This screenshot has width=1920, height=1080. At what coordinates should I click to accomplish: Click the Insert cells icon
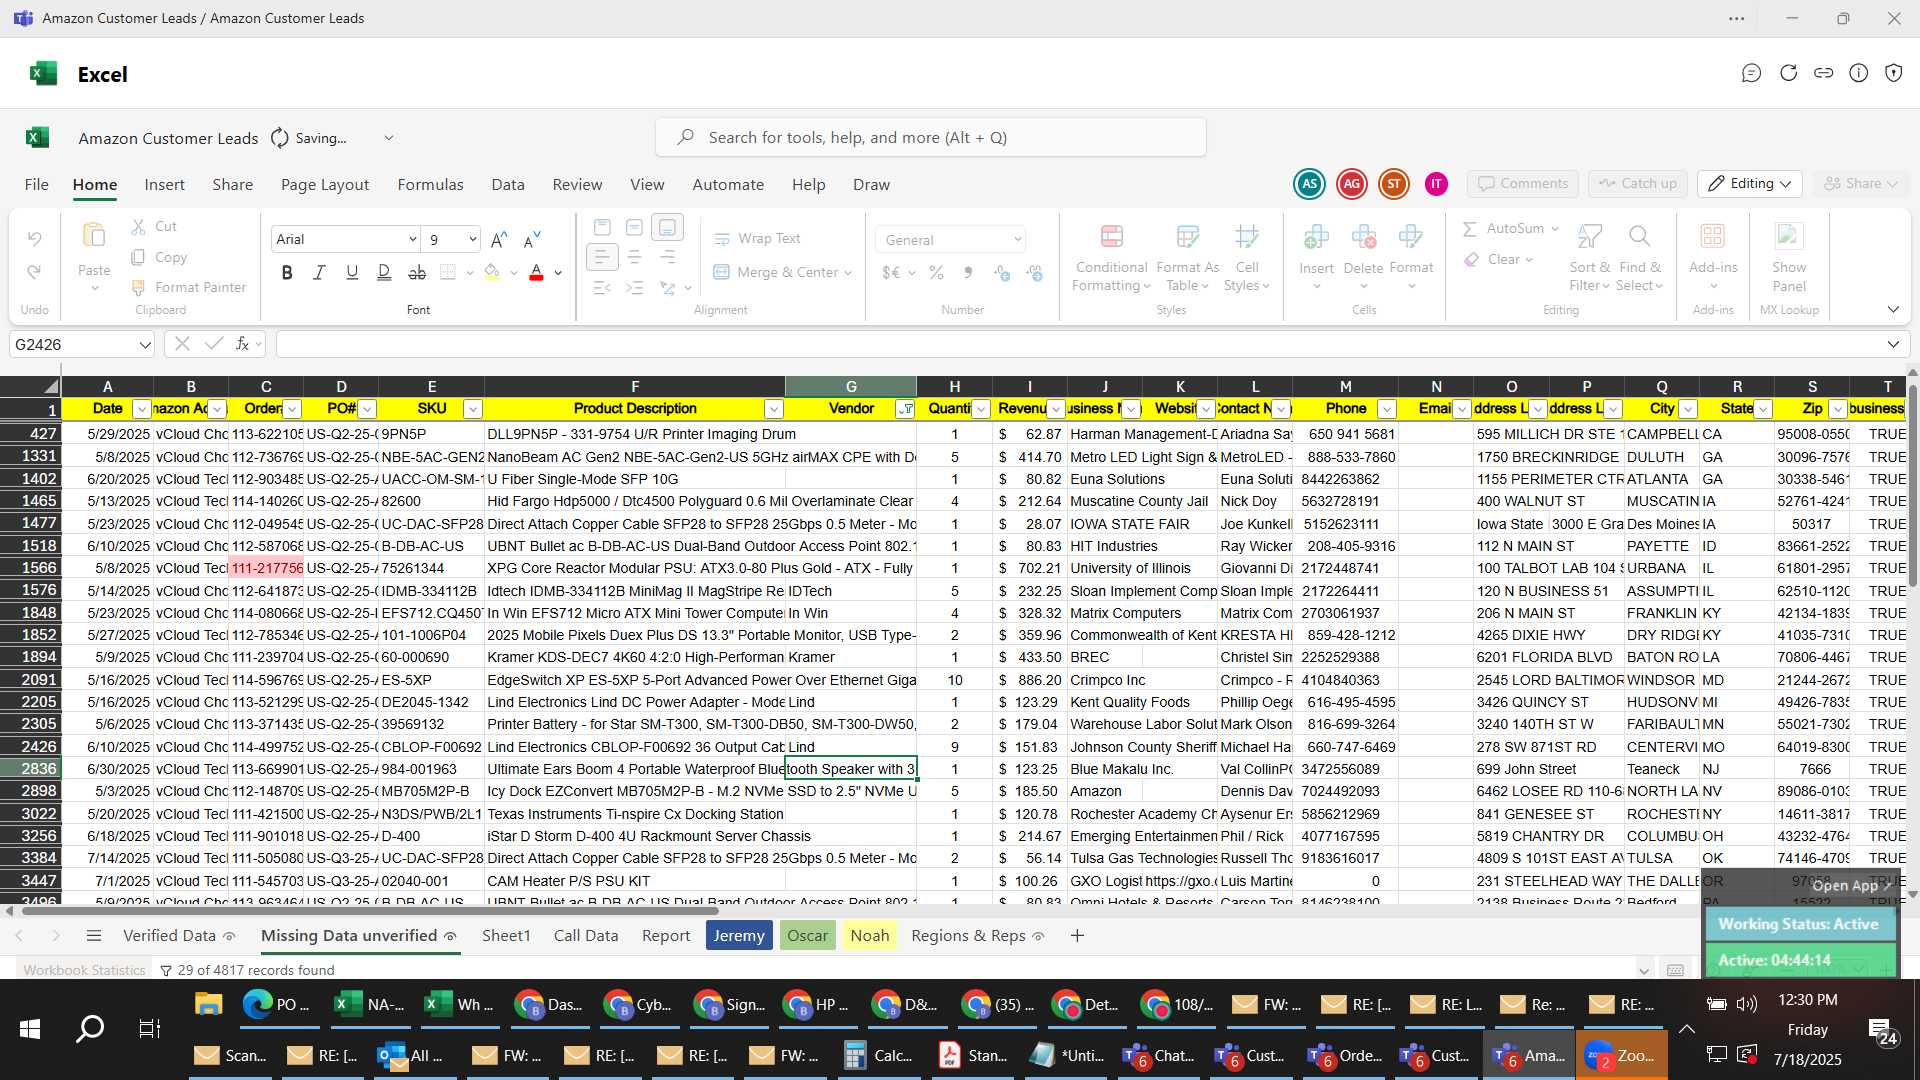(x=1316, y=237)
